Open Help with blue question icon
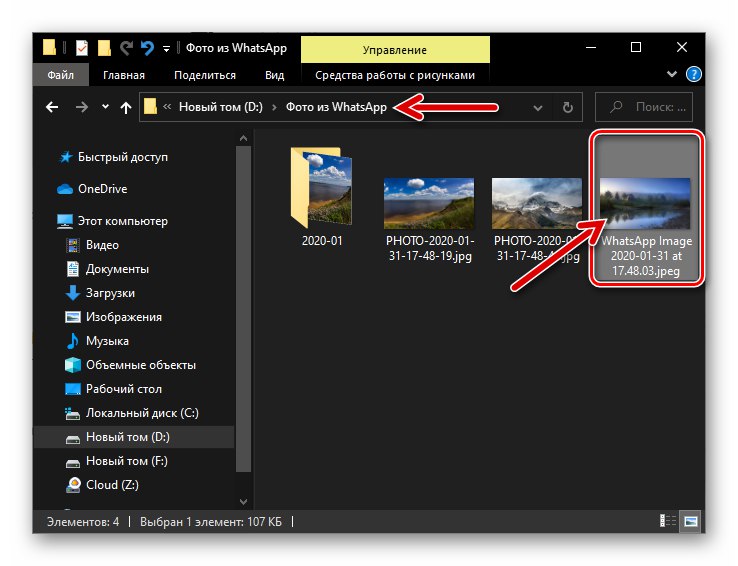Image resolution: width=738 pixels, height=566 pixels. (694, 74)
